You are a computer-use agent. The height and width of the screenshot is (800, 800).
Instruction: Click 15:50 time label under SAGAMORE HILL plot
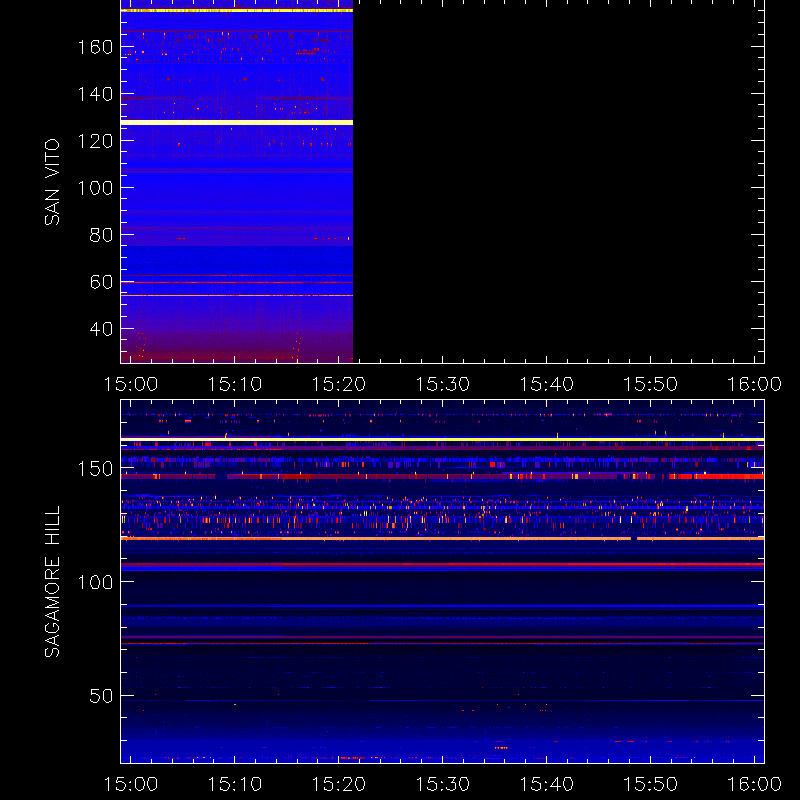click(x=651, y=784)
